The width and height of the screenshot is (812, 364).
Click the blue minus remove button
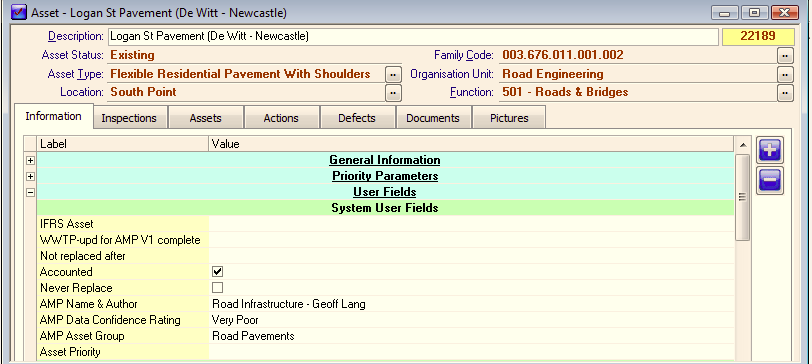770,181
